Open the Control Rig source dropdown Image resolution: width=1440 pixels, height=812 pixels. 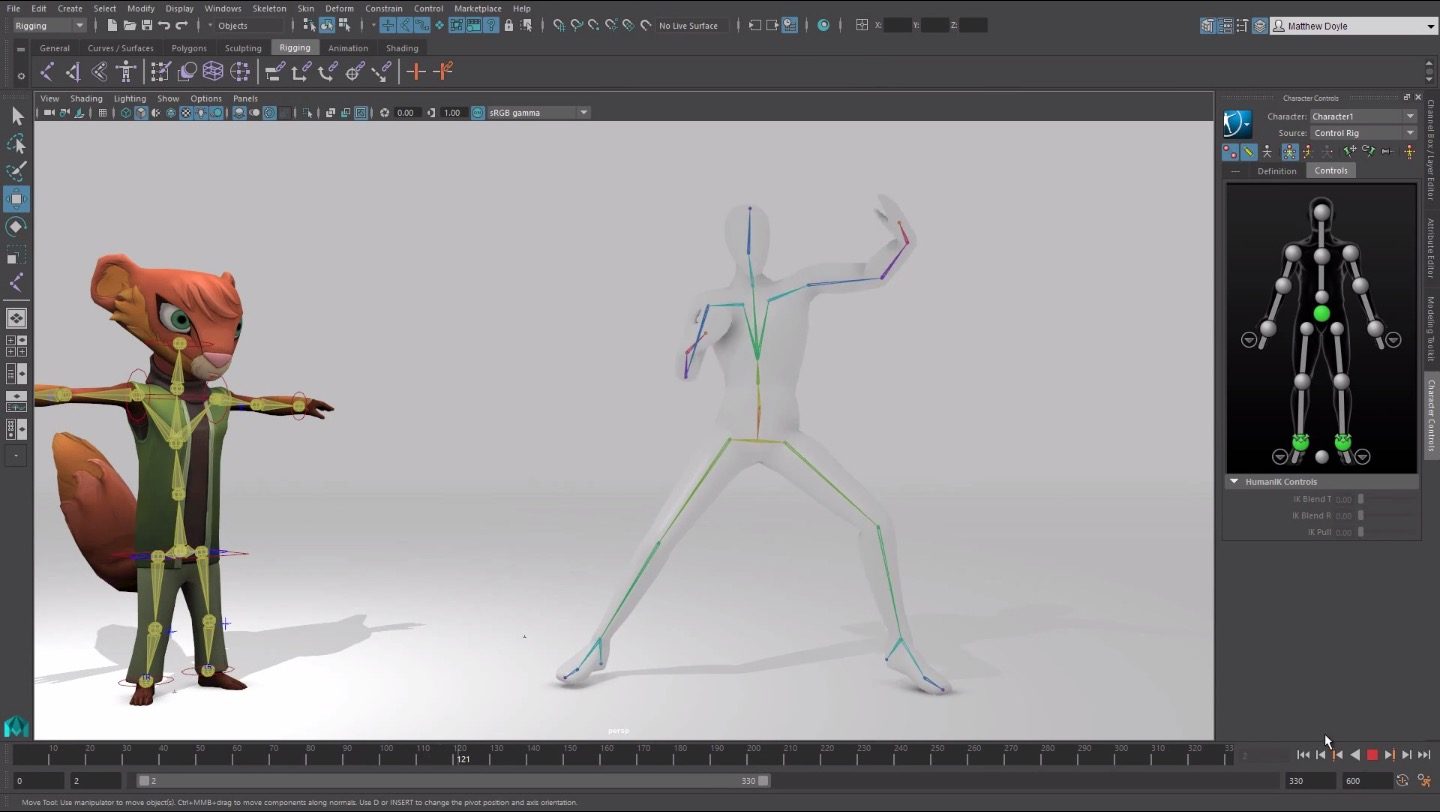tap(1363, 133)
